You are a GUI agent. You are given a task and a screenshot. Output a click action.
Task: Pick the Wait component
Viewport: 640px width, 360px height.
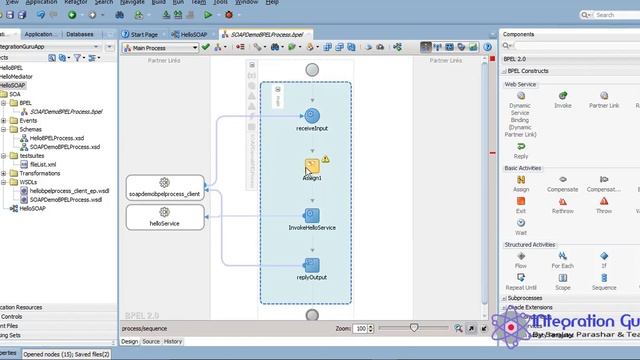521,227
